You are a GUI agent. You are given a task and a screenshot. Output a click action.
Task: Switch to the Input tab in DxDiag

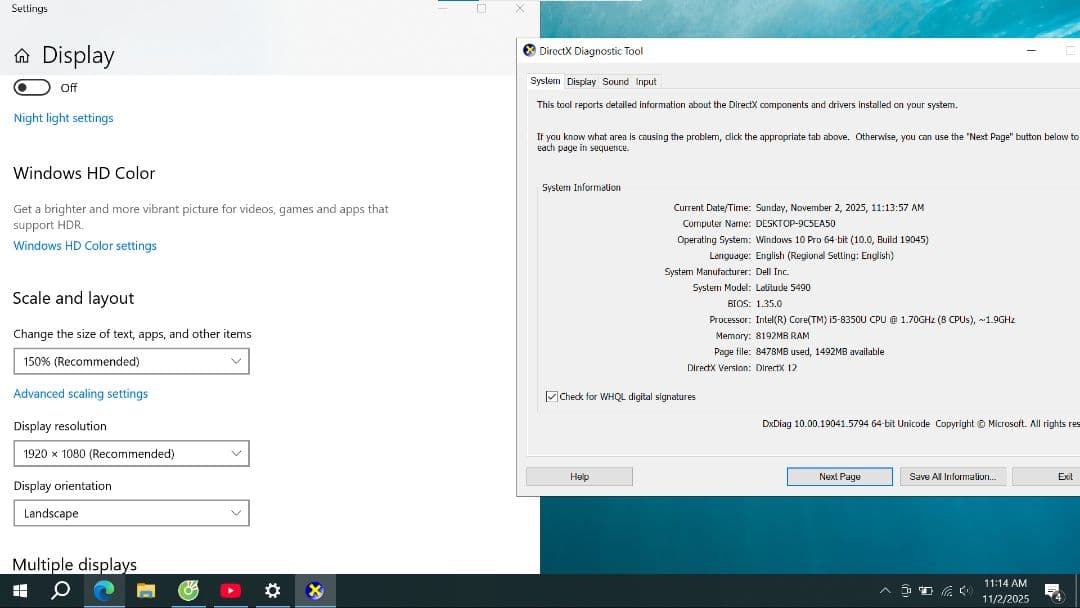point(646,81)
